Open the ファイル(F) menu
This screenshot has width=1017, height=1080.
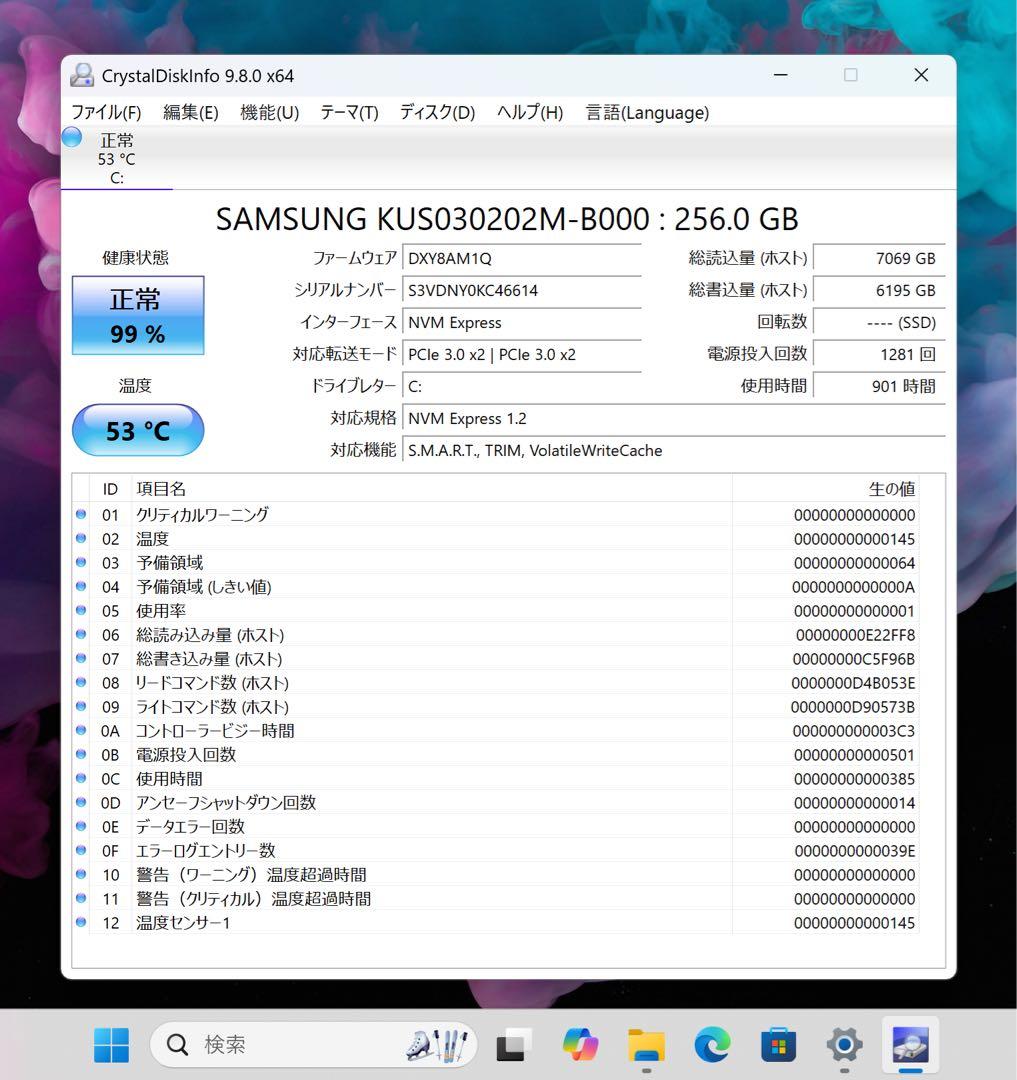coord(106,112)
